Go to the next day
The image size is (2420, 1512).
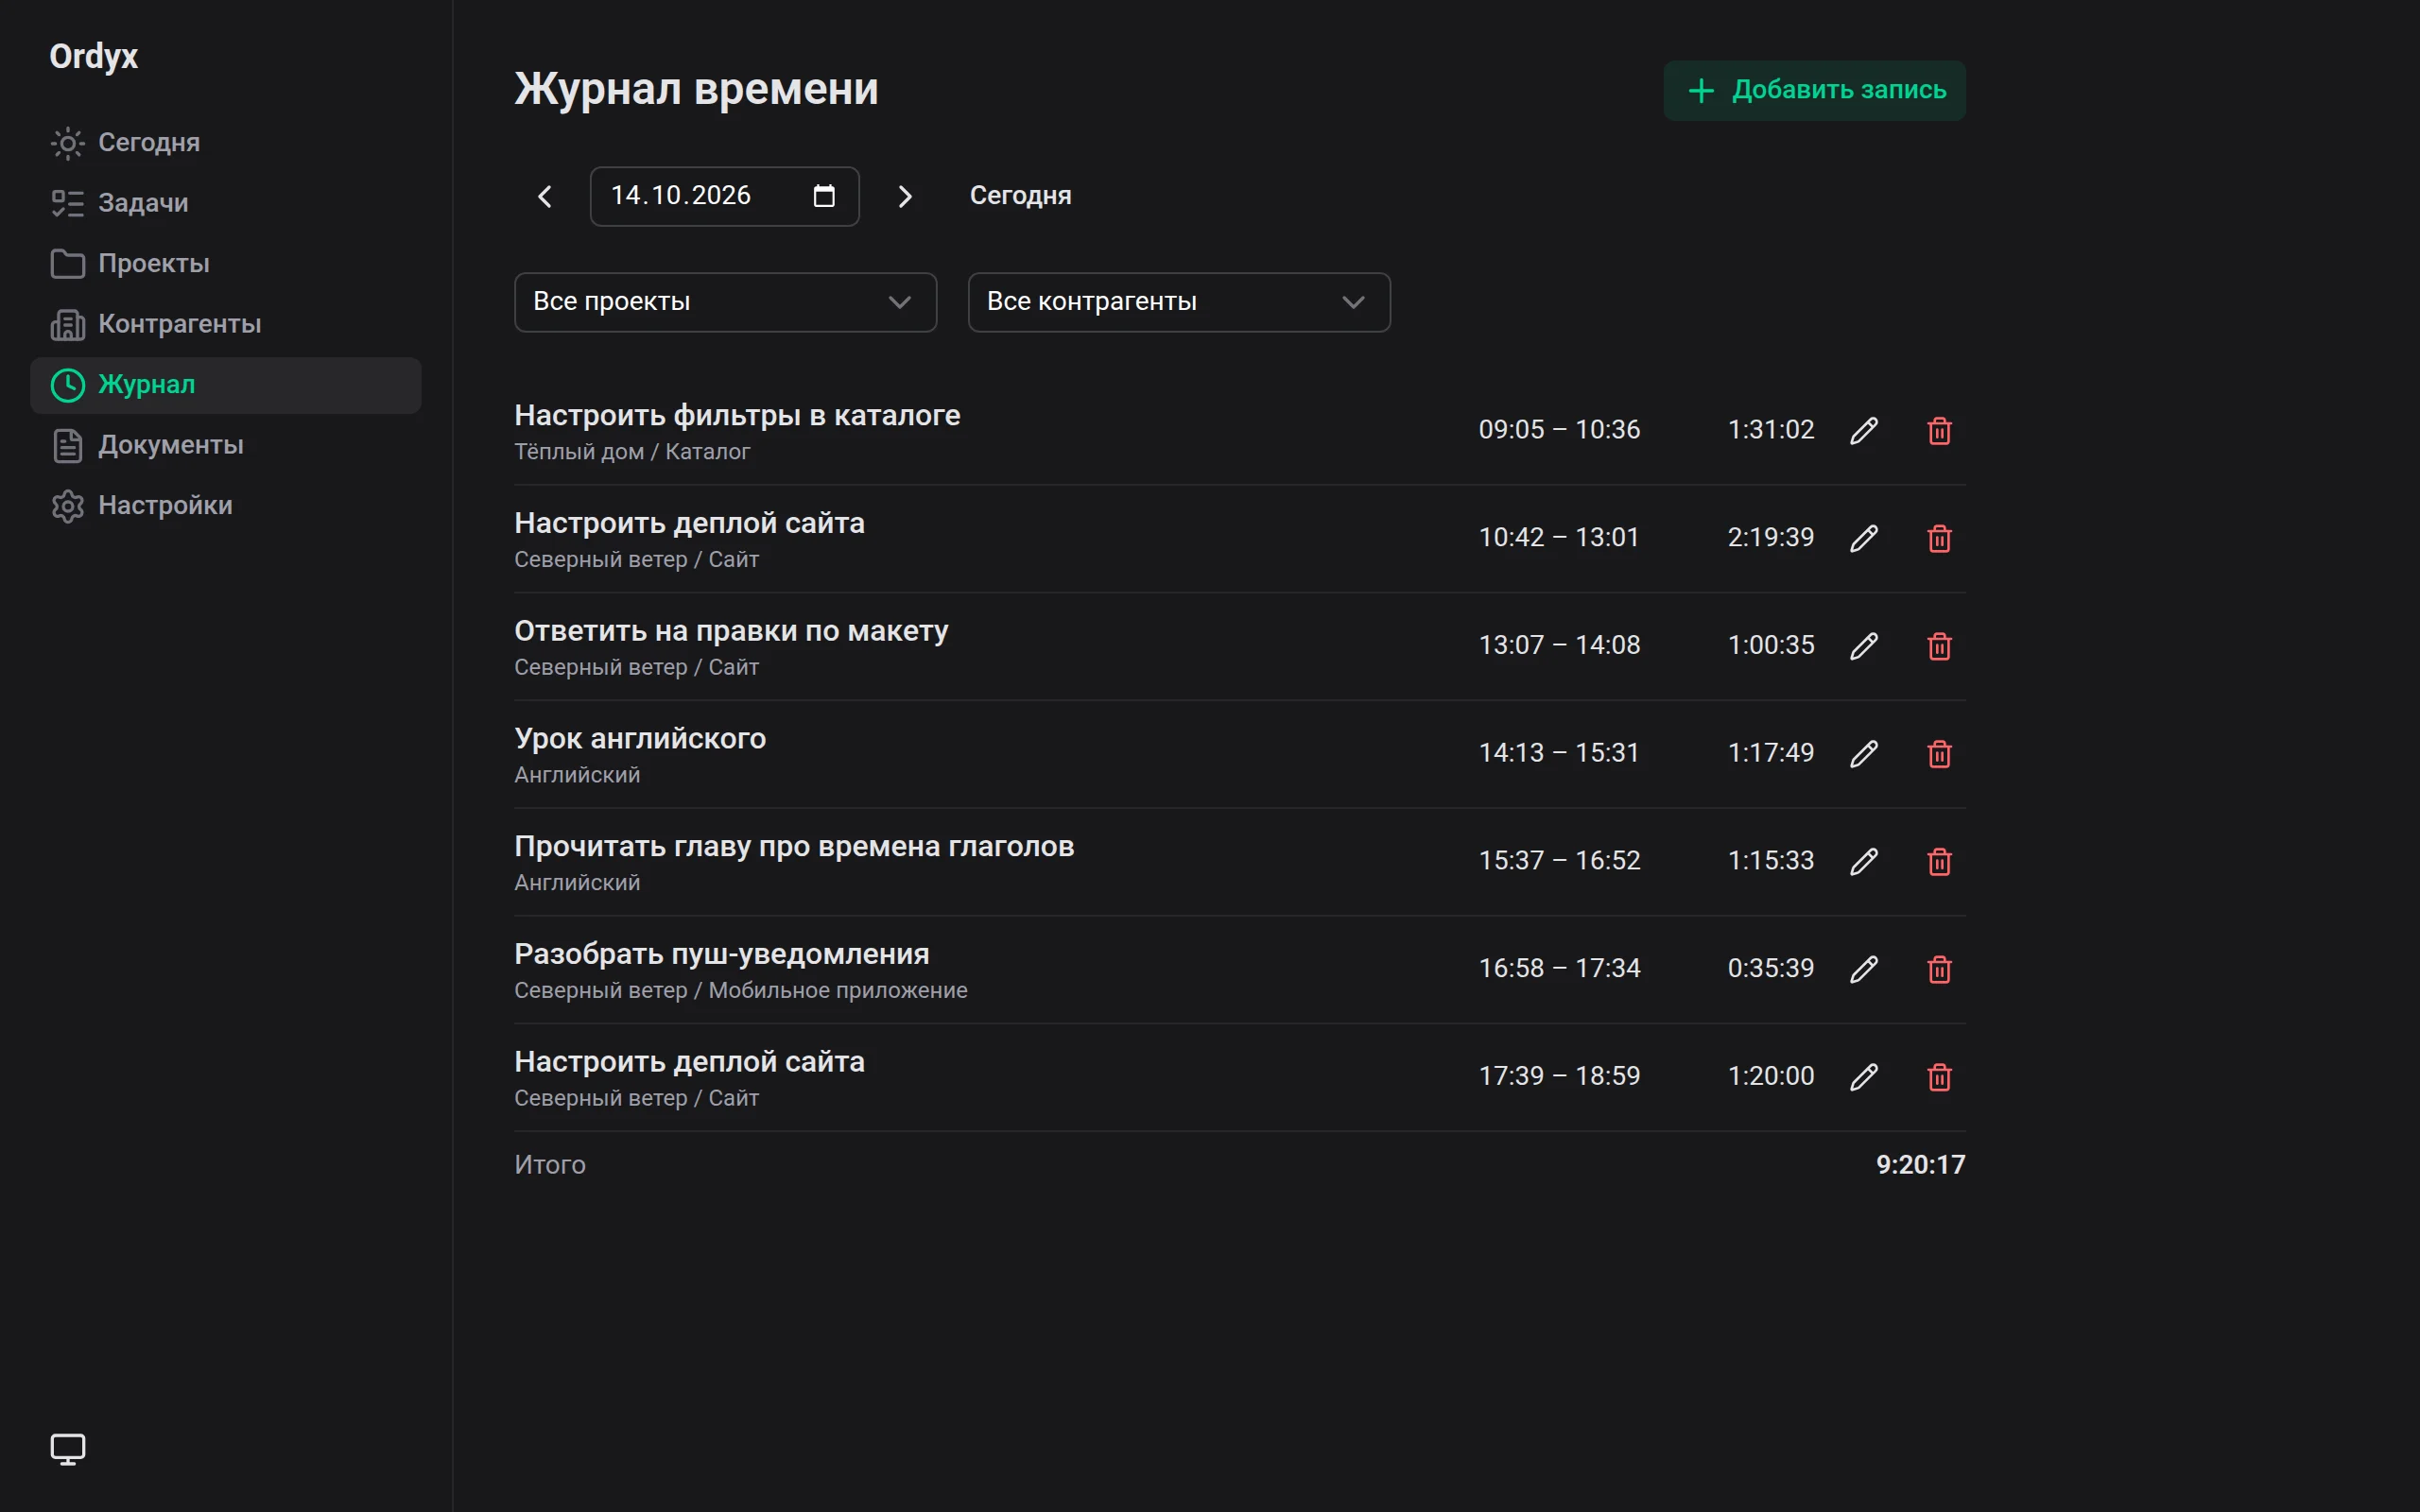(x=905, y=197)
